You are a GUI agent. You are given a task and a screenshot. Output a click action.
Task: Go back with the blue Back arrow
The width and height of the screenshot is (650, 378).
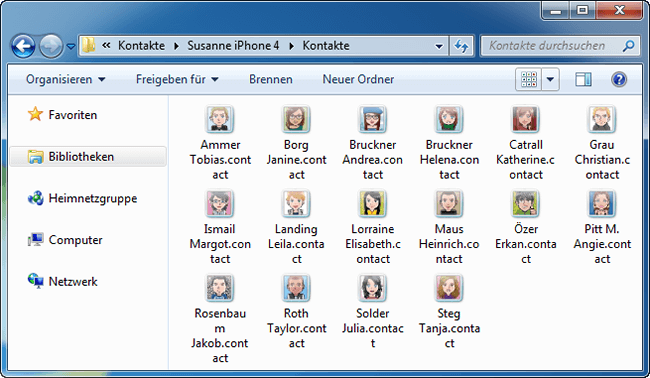click(x=23, y=46)
